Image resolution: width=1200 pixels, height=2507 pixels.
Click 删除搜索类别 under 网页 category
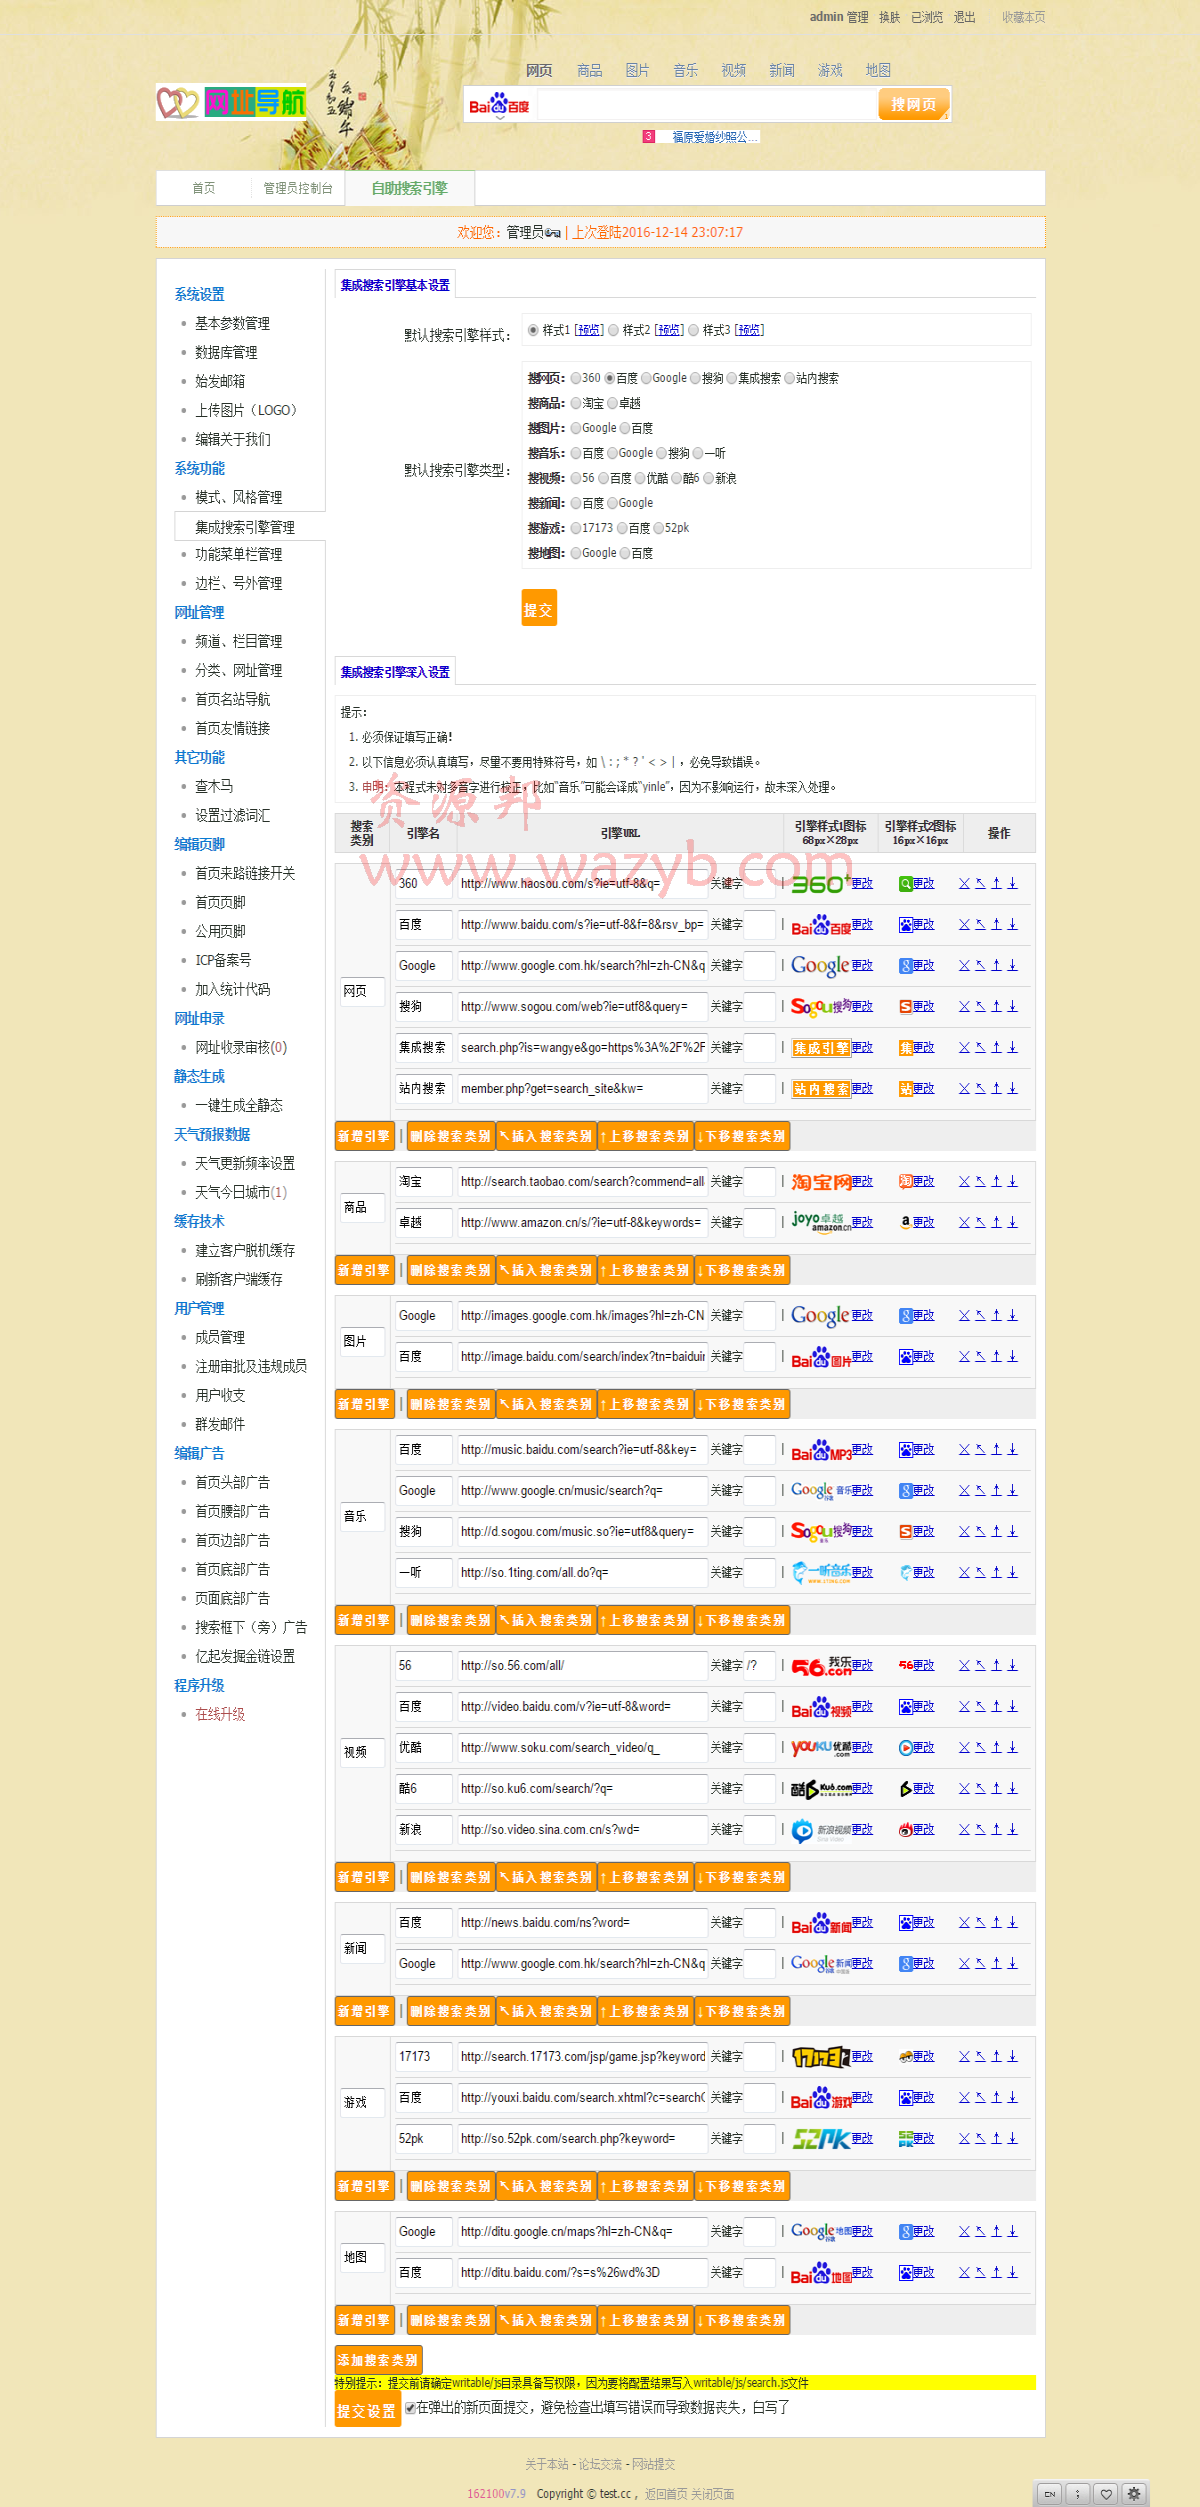point(450,1136)
